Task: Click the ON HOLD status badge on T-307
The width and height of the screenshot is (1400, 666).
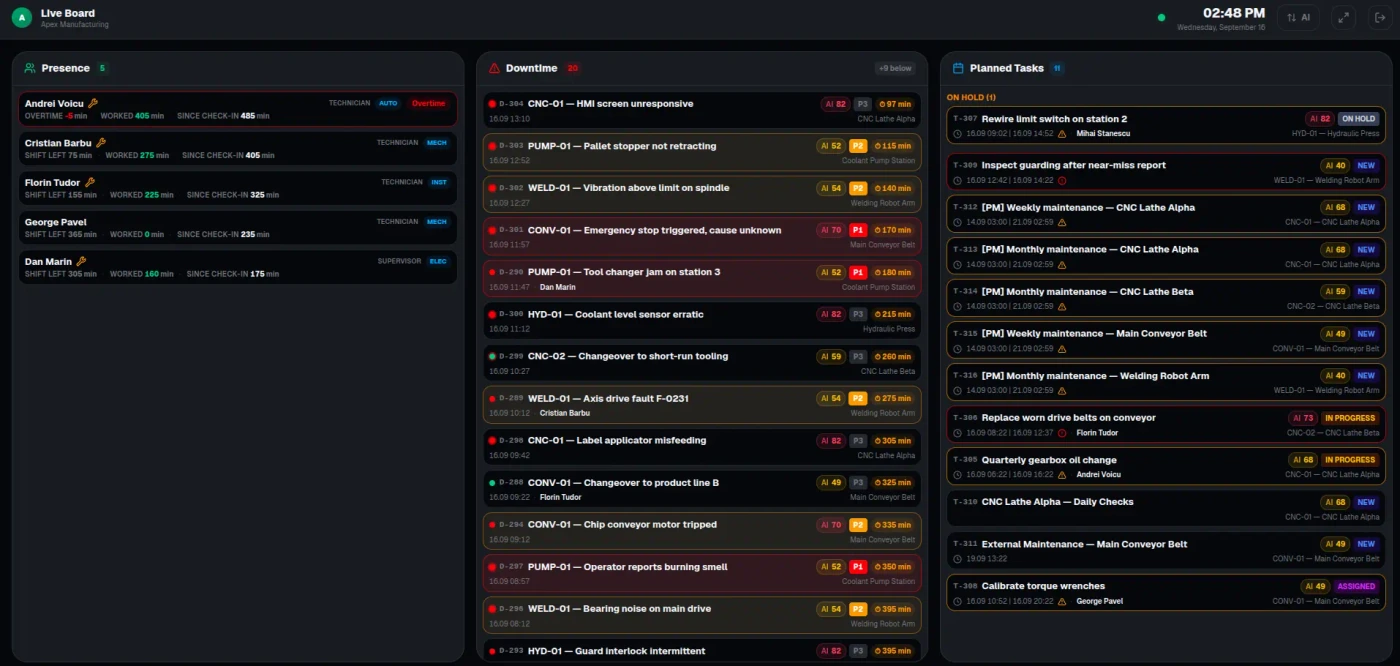Action: (1358, 118)
